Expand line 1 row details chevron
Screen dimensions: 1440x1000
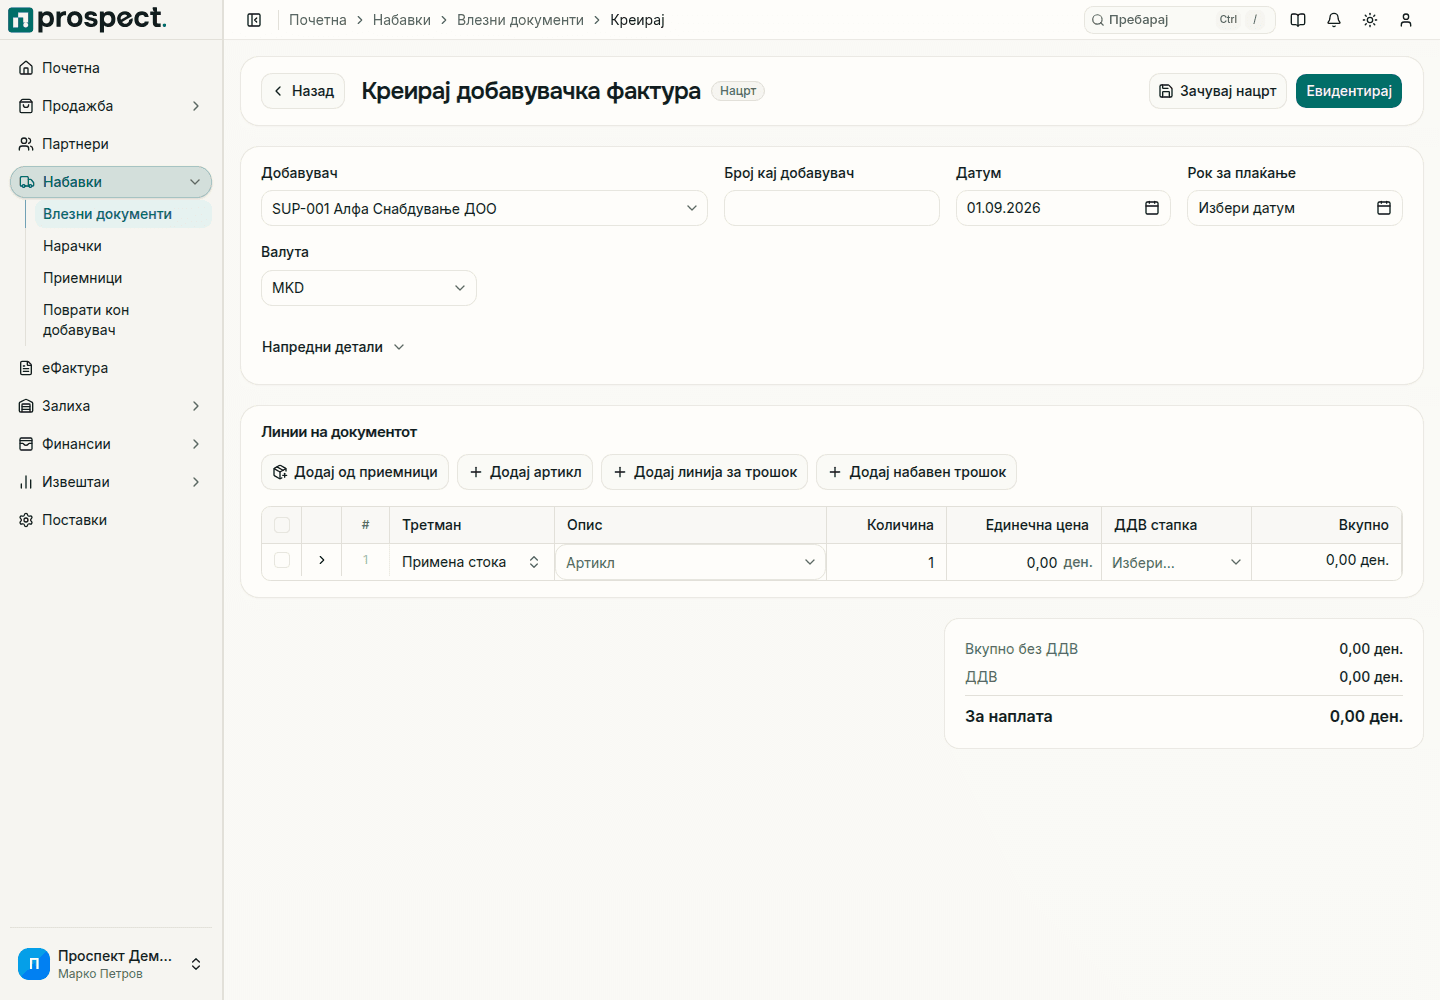pos(321,561)
